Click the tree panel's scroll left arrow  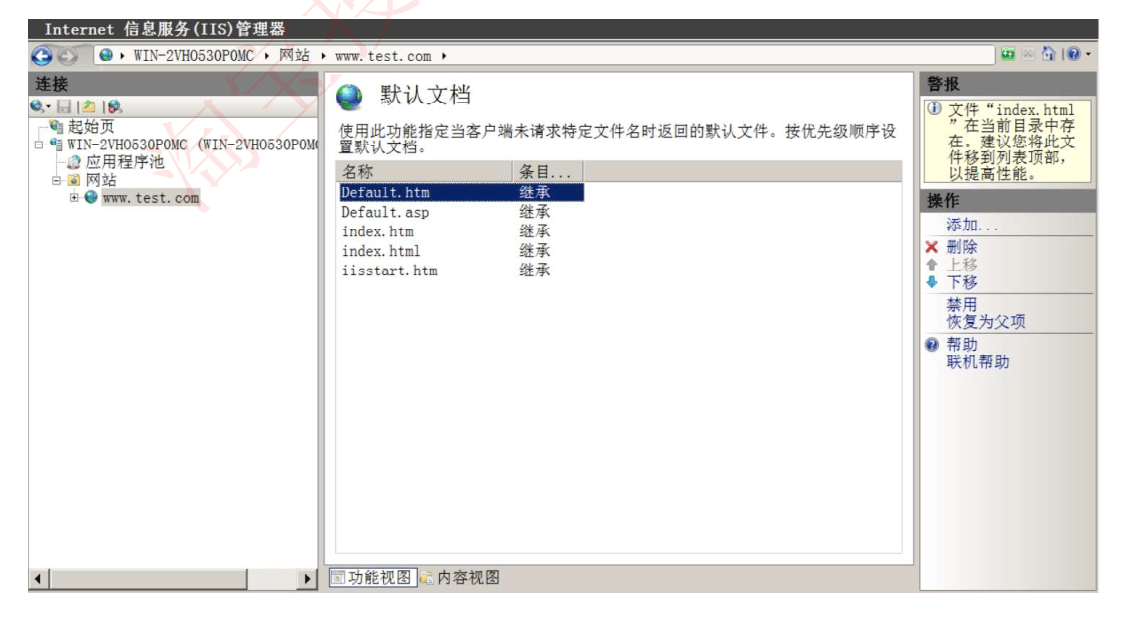pyautogui.click(x=38, y=578)
